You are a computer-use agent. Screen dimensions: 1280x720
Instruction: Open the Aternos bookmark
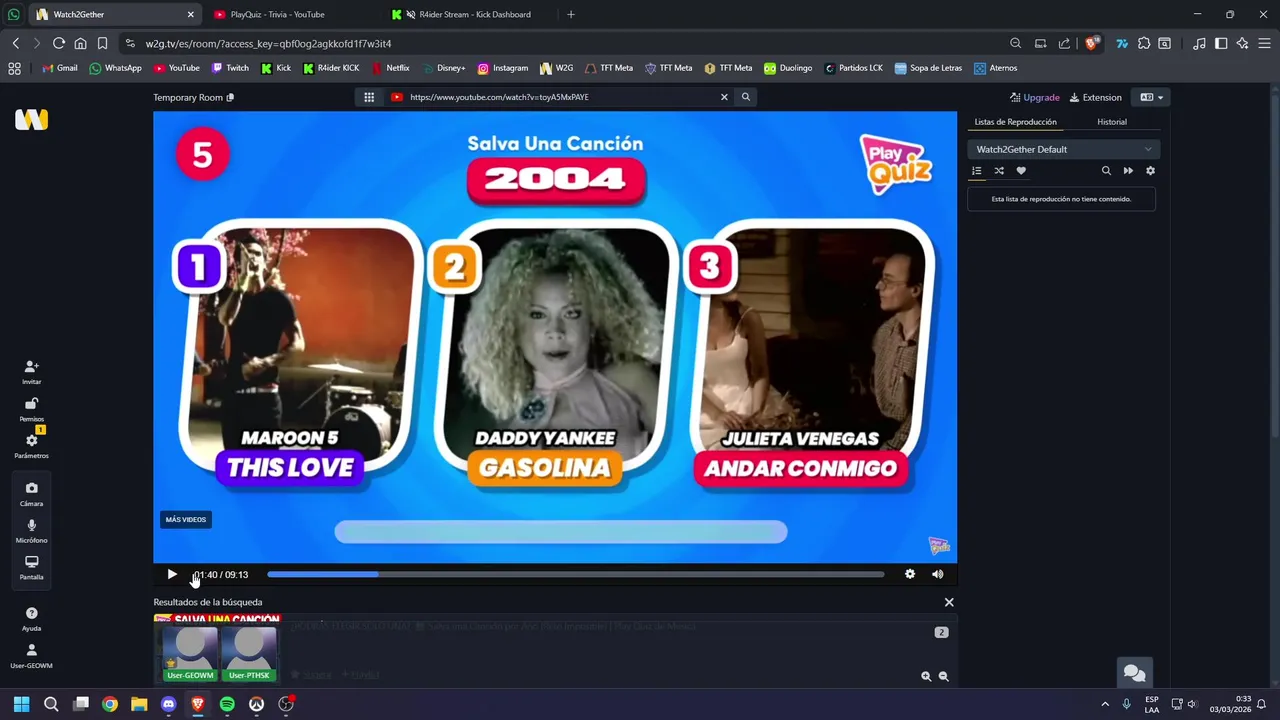(996, 68)
